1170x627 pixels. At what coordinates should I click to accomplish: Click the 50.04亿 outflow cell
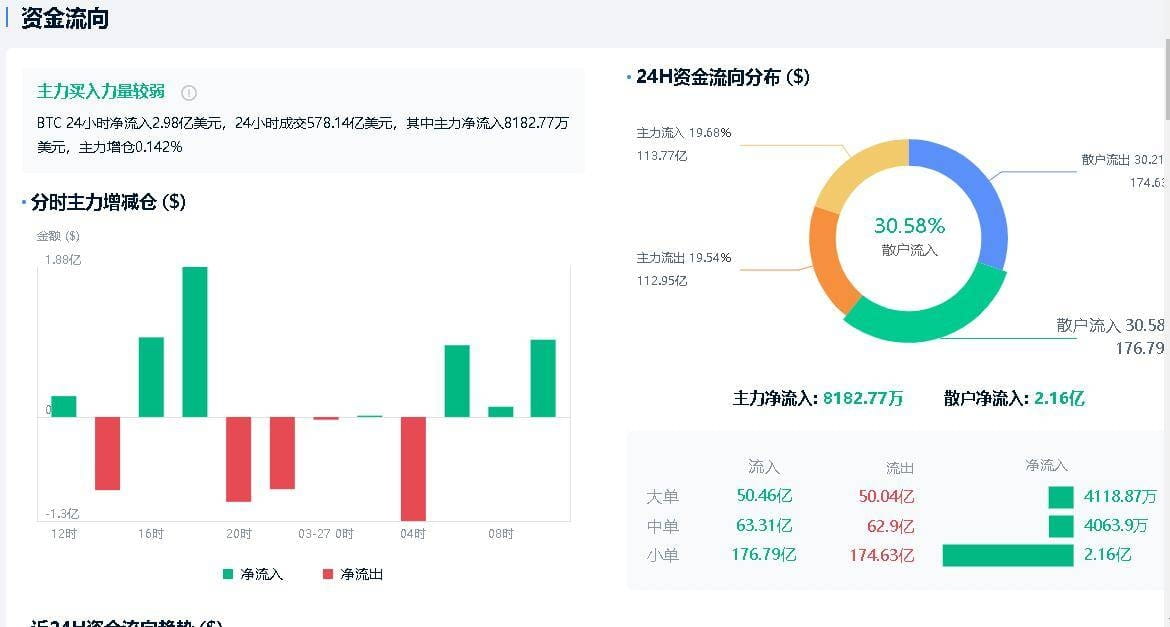pos(886,496)
